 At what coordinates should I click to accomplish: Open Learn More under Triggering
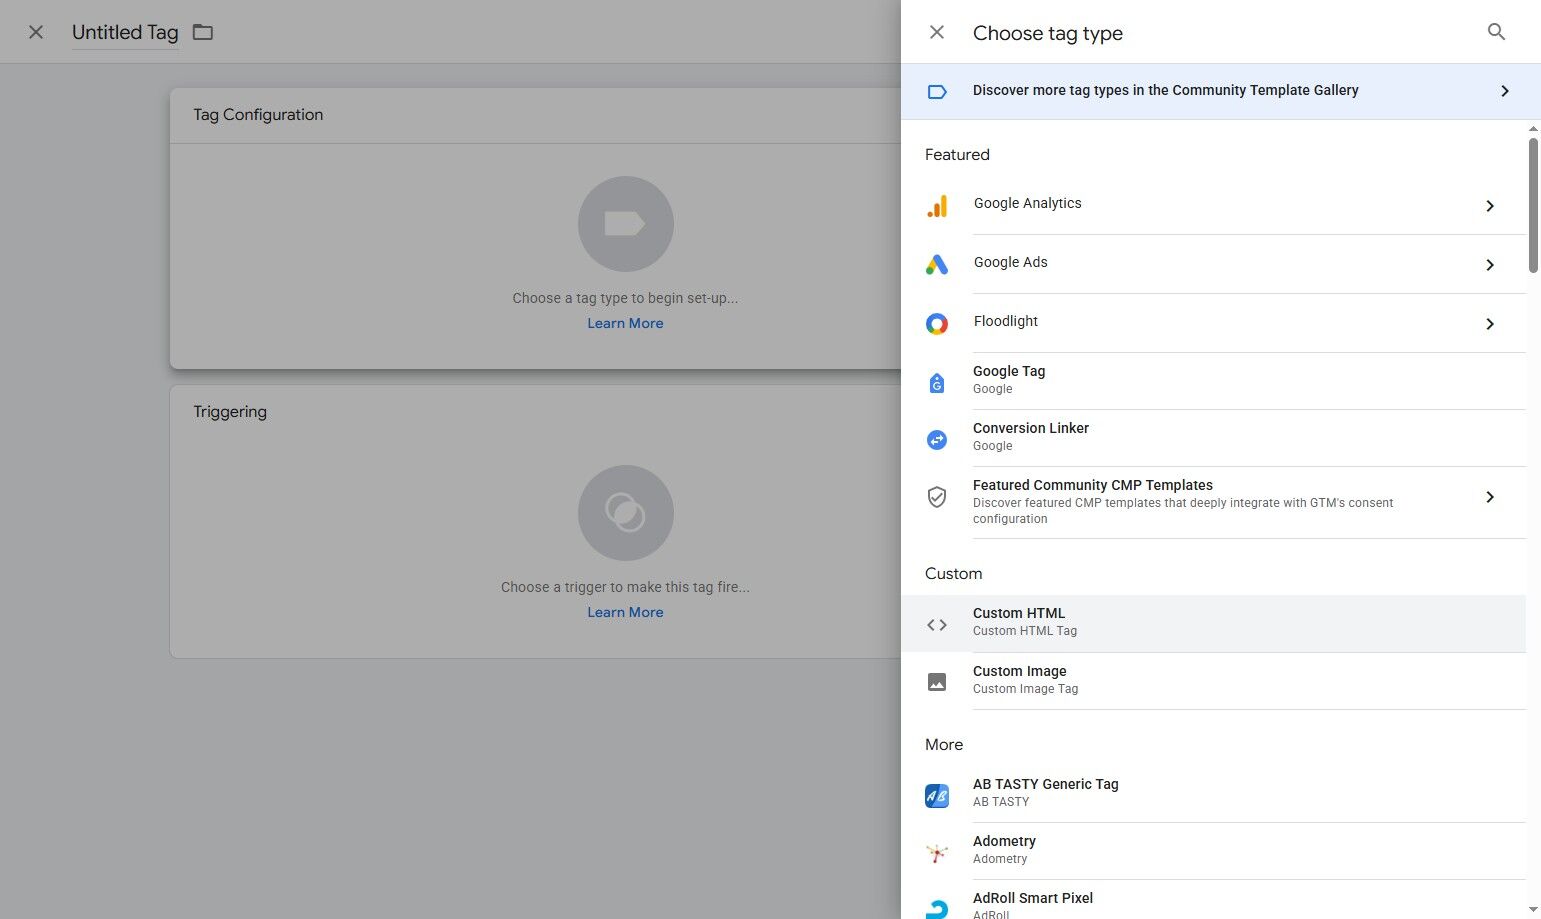point(625,612)
